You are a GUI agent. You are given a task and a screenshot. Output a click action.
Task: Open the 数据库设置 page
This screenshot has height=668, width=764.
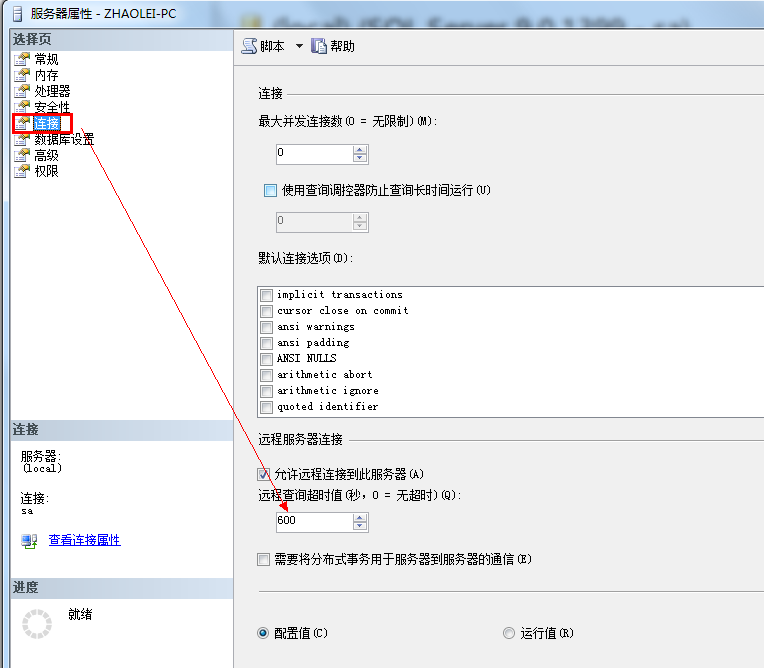pyautogui.click(x=64, y=139)
